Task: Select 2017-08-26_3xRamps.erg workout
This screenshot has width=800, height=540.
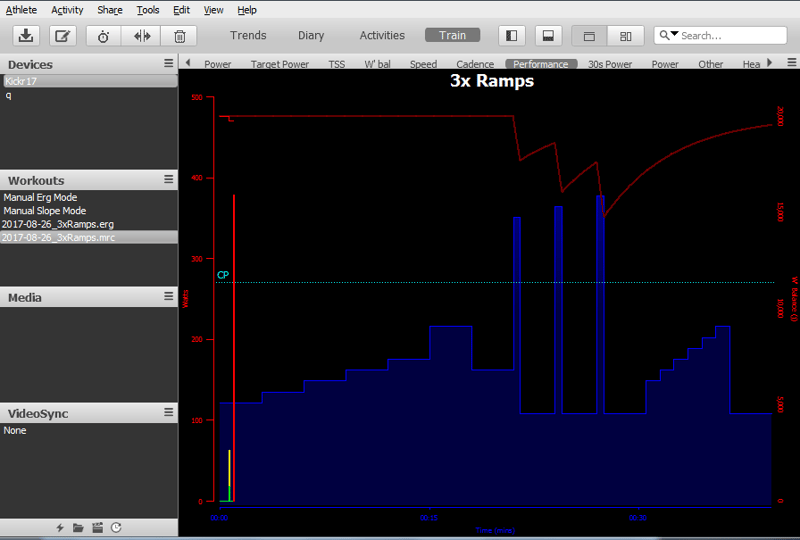Action: [58, 224]
